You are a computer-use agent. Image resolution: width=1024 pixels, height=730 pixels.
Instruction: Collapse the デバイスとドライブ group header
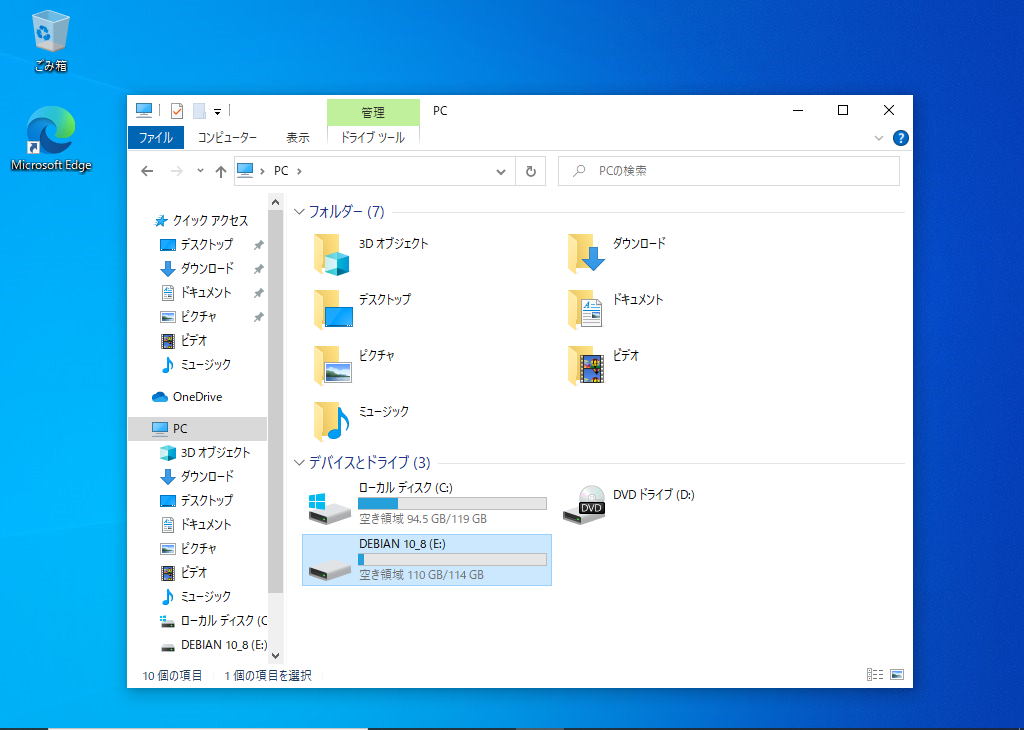tap(300, 463)
